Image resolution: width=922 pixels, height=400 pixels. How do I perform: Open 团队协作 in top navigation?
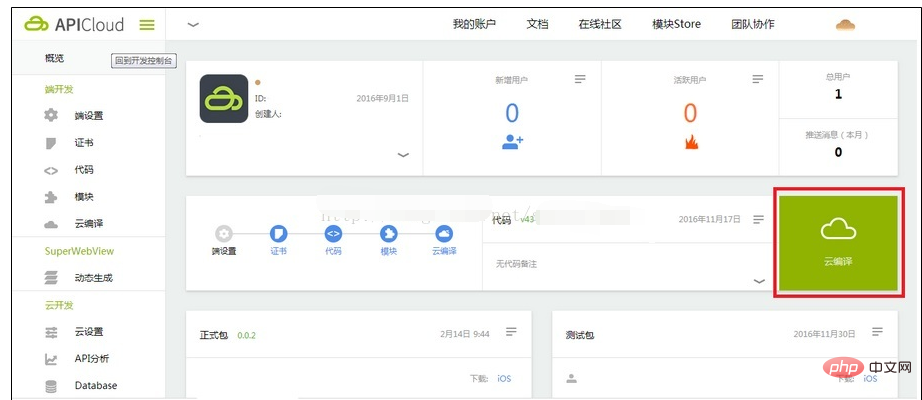(x=753, y=24)
